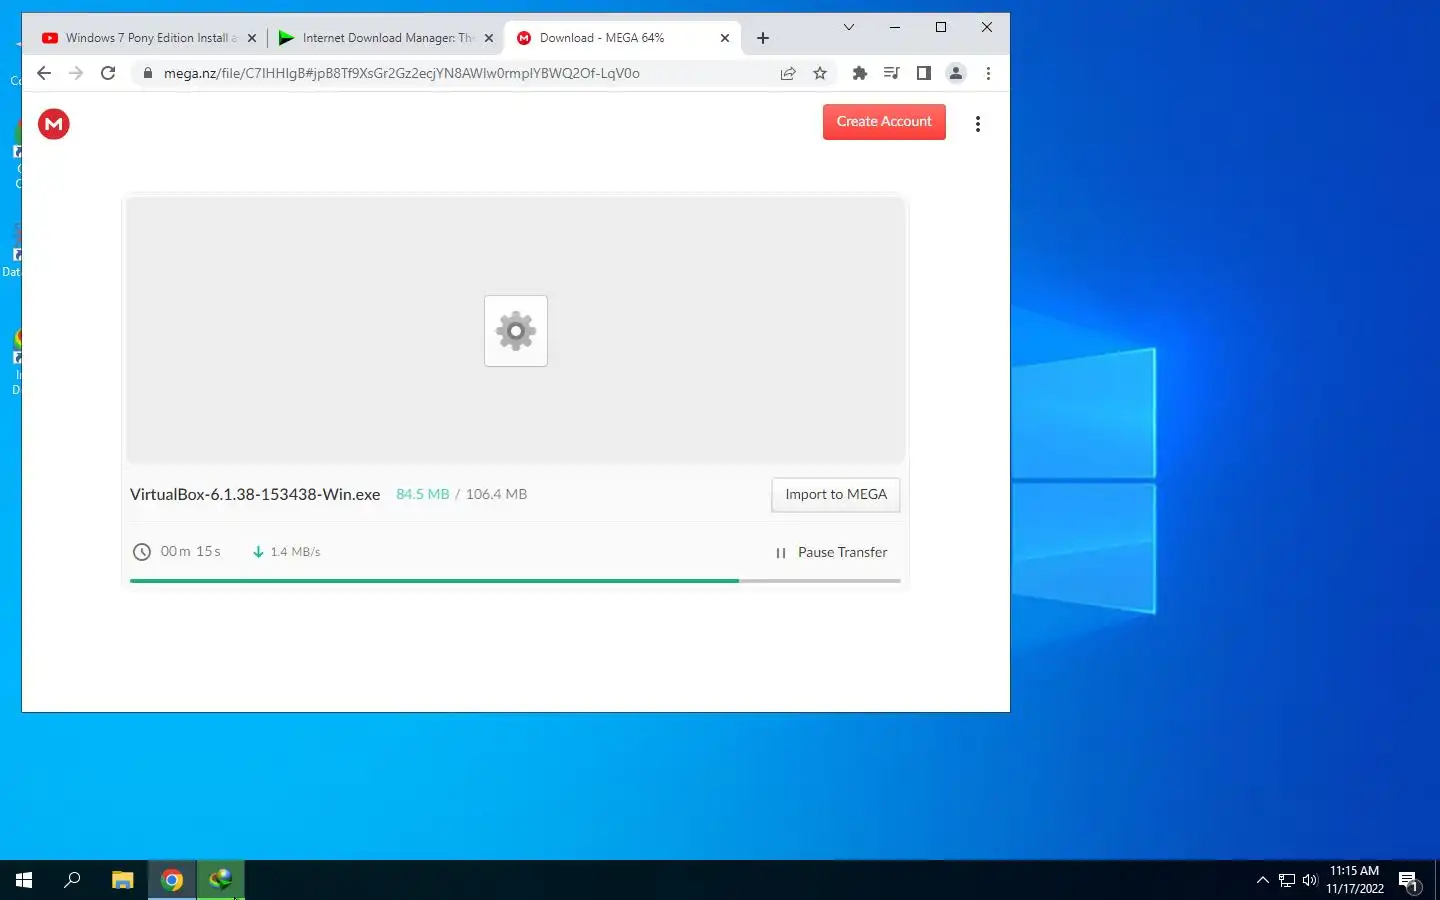Go back in Chrome

(x=44, y=73)
